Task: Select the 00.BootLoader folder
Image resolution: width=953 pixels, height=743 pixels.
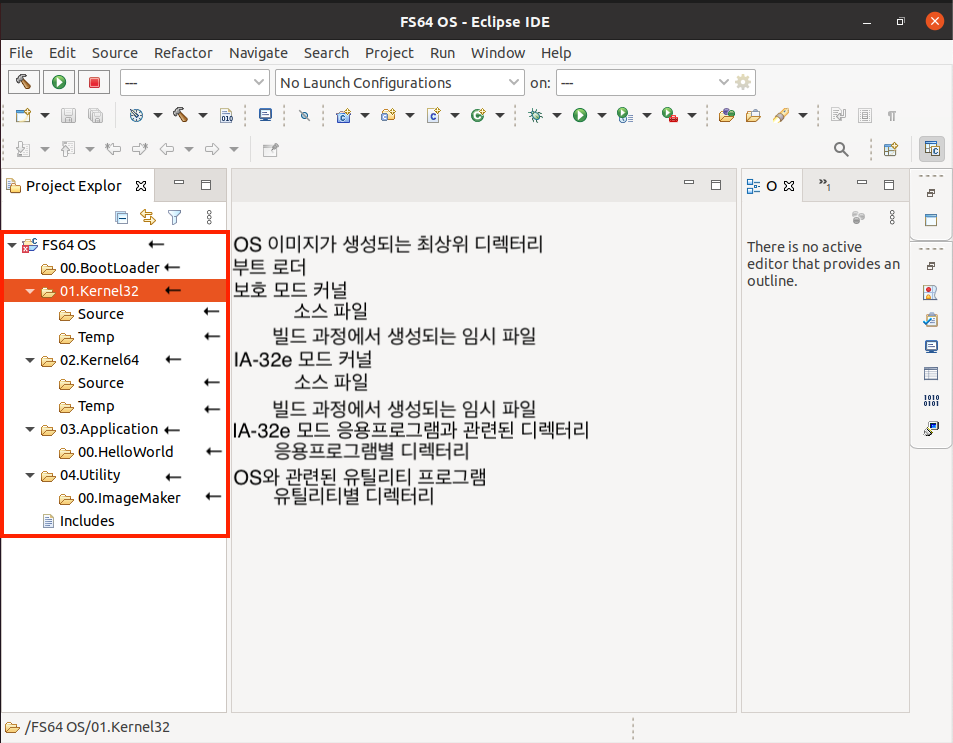Action: 109,268
